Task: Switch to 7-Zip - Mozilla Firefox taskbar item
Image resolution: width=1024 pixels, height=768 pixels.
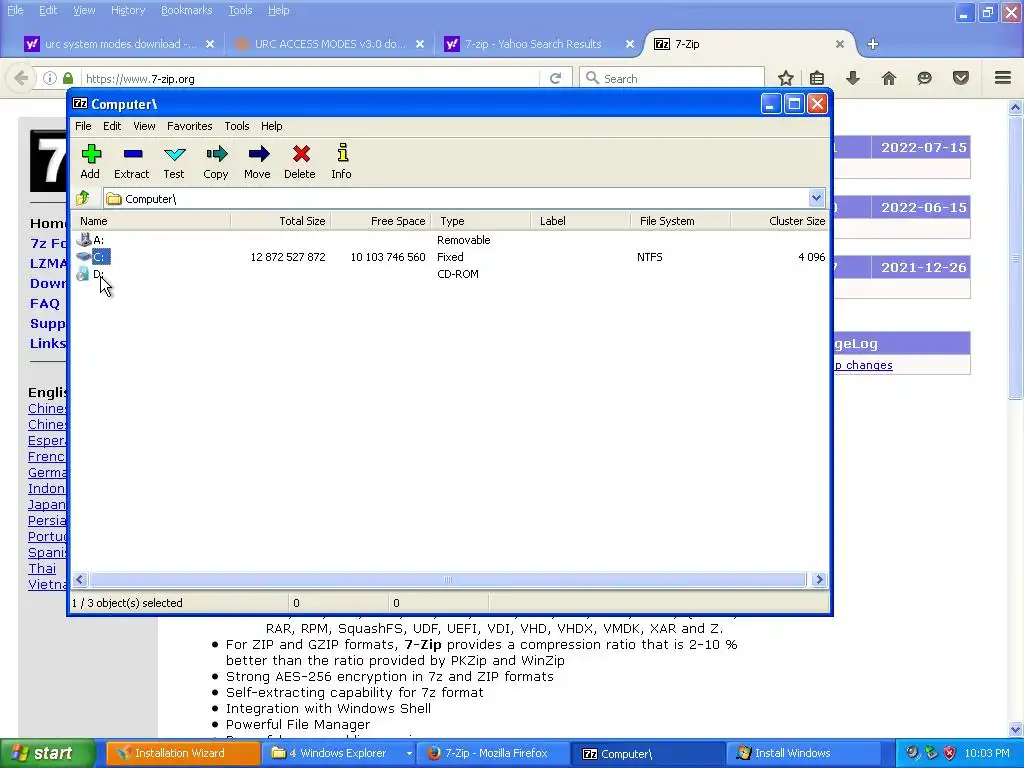Action: (493, 753)
